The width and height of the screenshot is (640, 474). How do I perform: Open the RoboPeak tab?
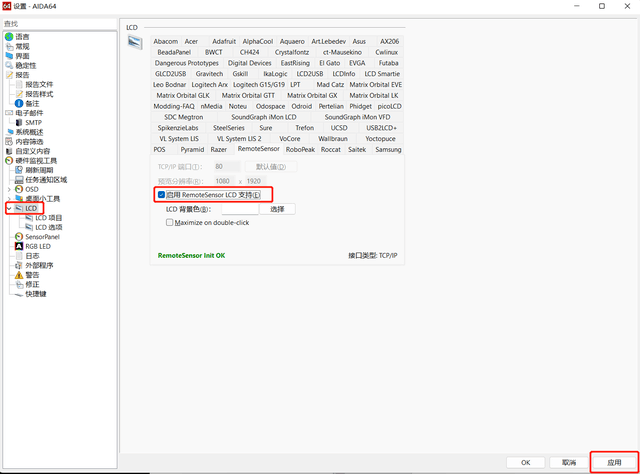tap(300, 149)
